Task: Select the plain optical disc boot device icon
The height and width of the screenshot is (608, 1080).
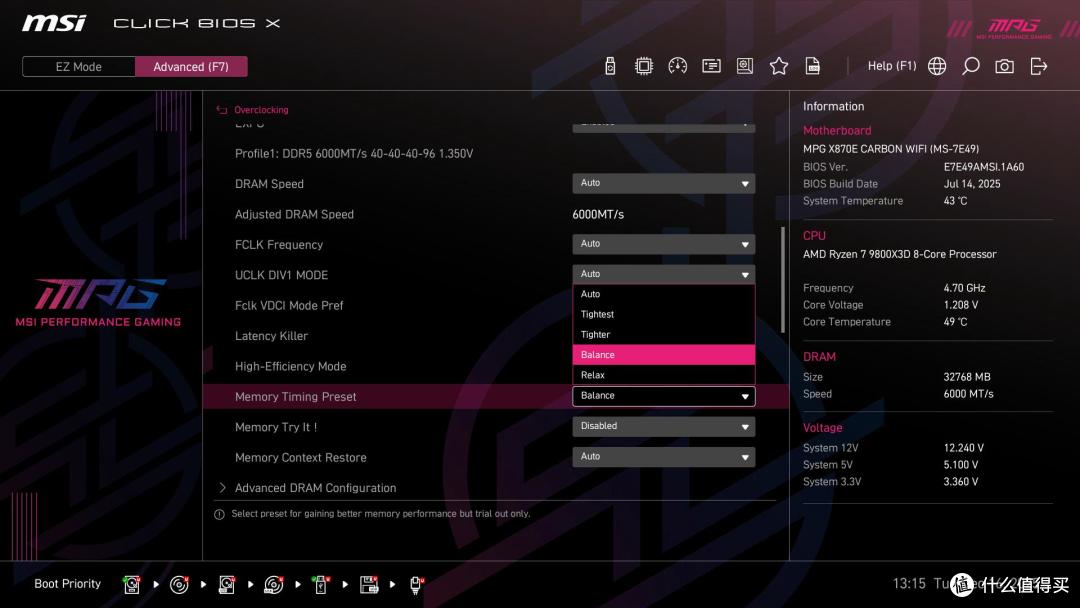Action: pos(179,585)
